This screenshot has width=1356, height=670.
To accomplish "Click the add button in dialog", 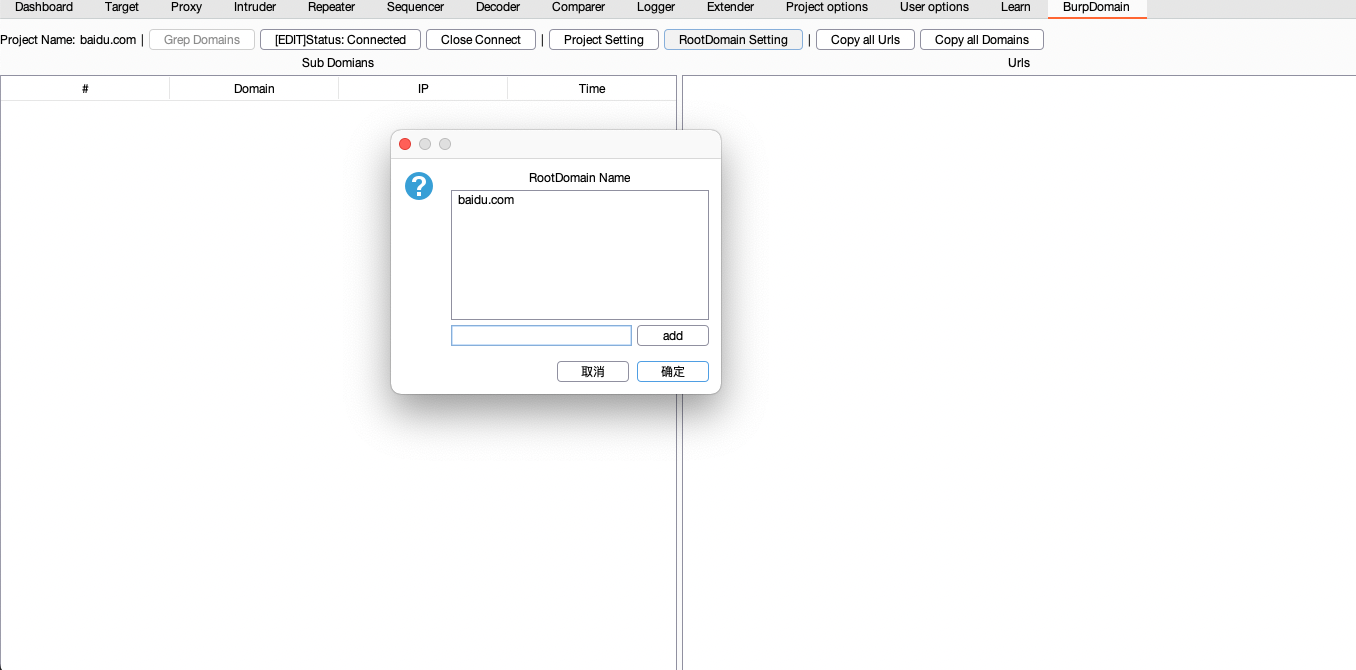I will pyautogui.click(x=673, y=336).
